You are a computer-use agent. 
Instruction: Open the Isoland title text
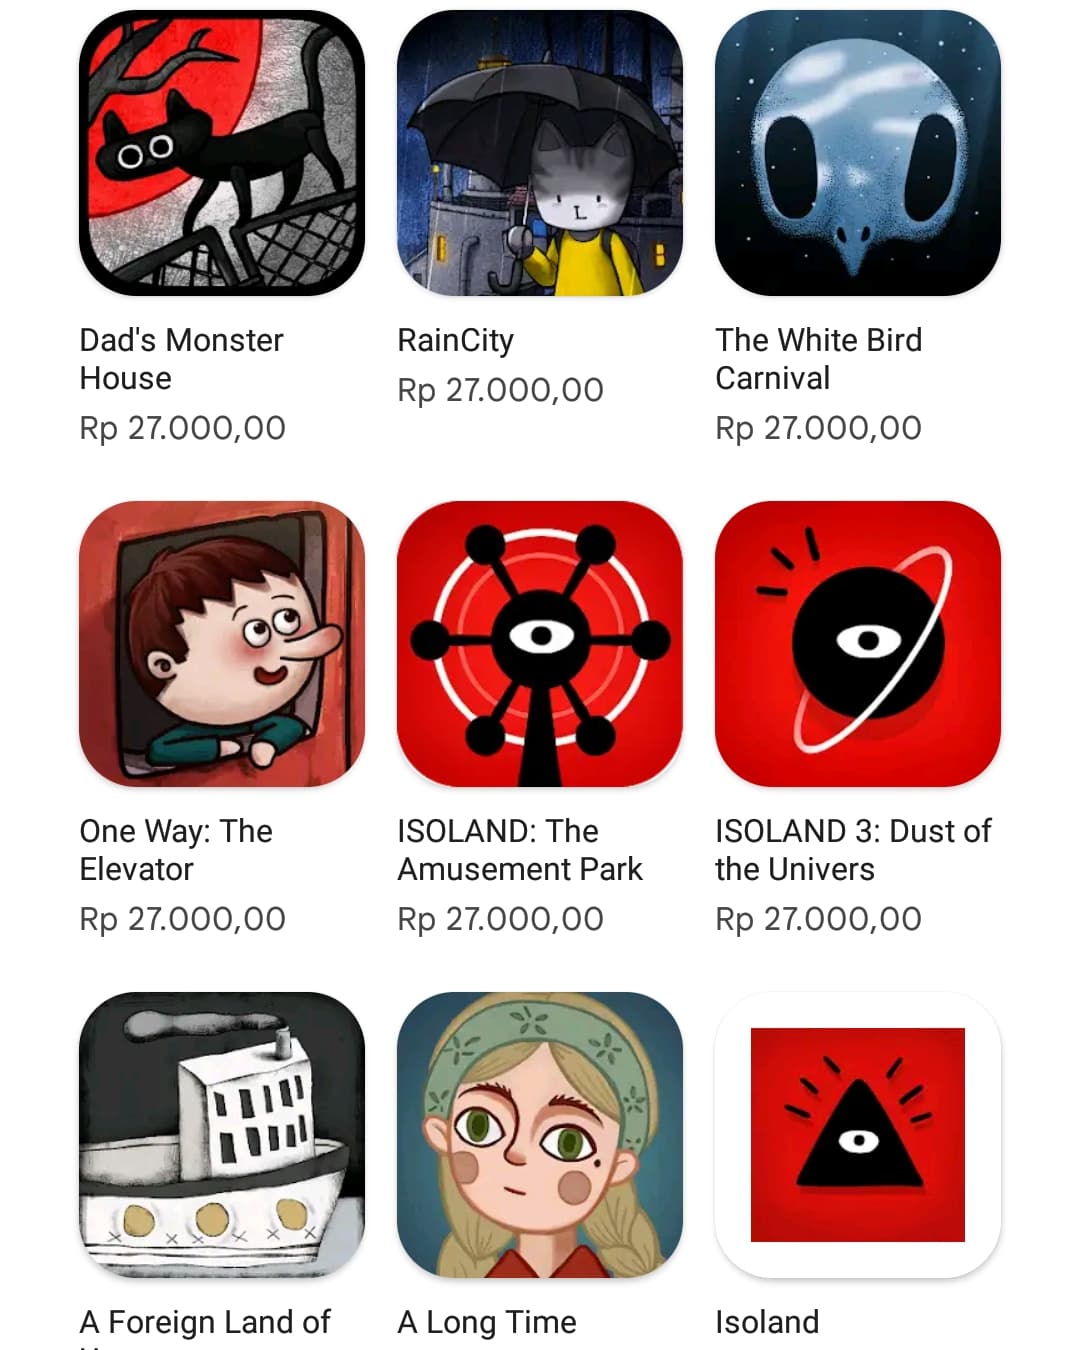[767, 1322]
